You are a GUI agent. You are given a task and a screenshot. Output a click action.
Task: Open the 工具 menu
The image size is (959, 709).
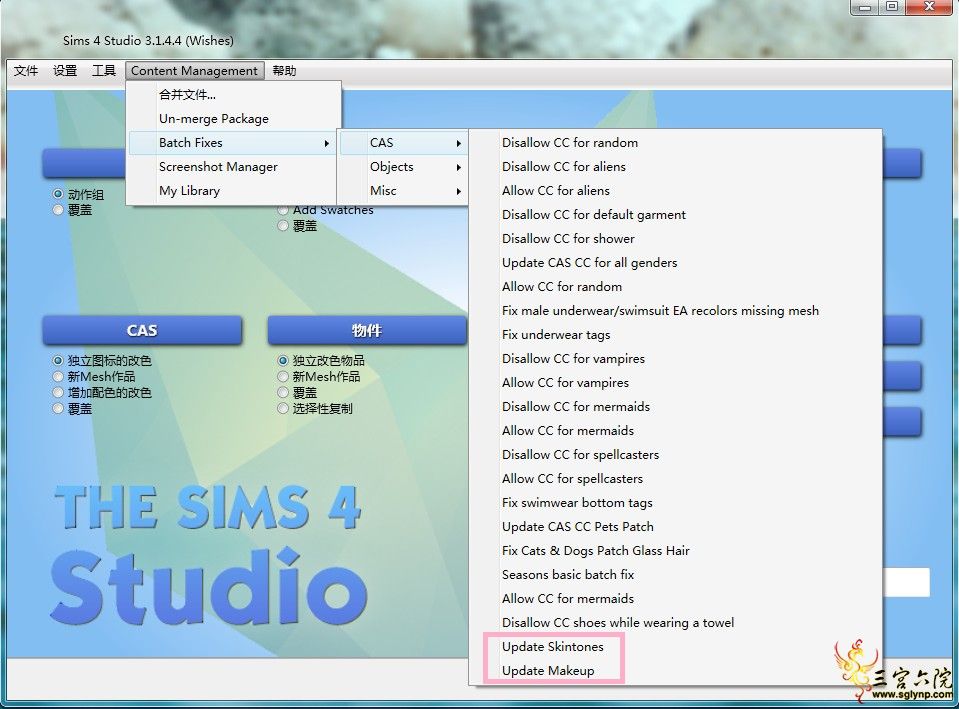(103, 71)
